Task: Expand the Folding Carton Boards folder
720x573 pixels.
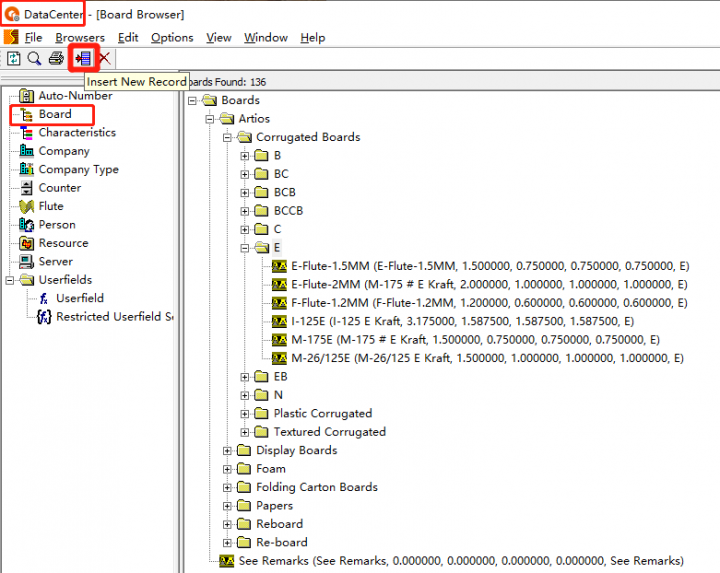Action: [228, 488]
